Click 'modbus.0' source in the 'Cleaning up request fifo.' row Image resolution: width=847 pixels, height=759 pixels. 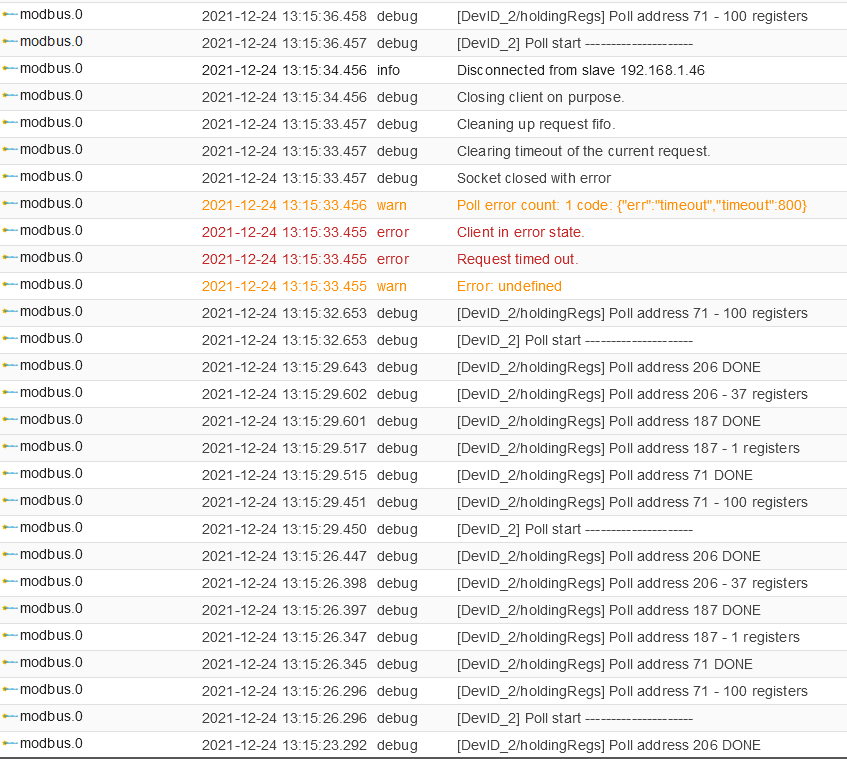(x=51, y=123)
